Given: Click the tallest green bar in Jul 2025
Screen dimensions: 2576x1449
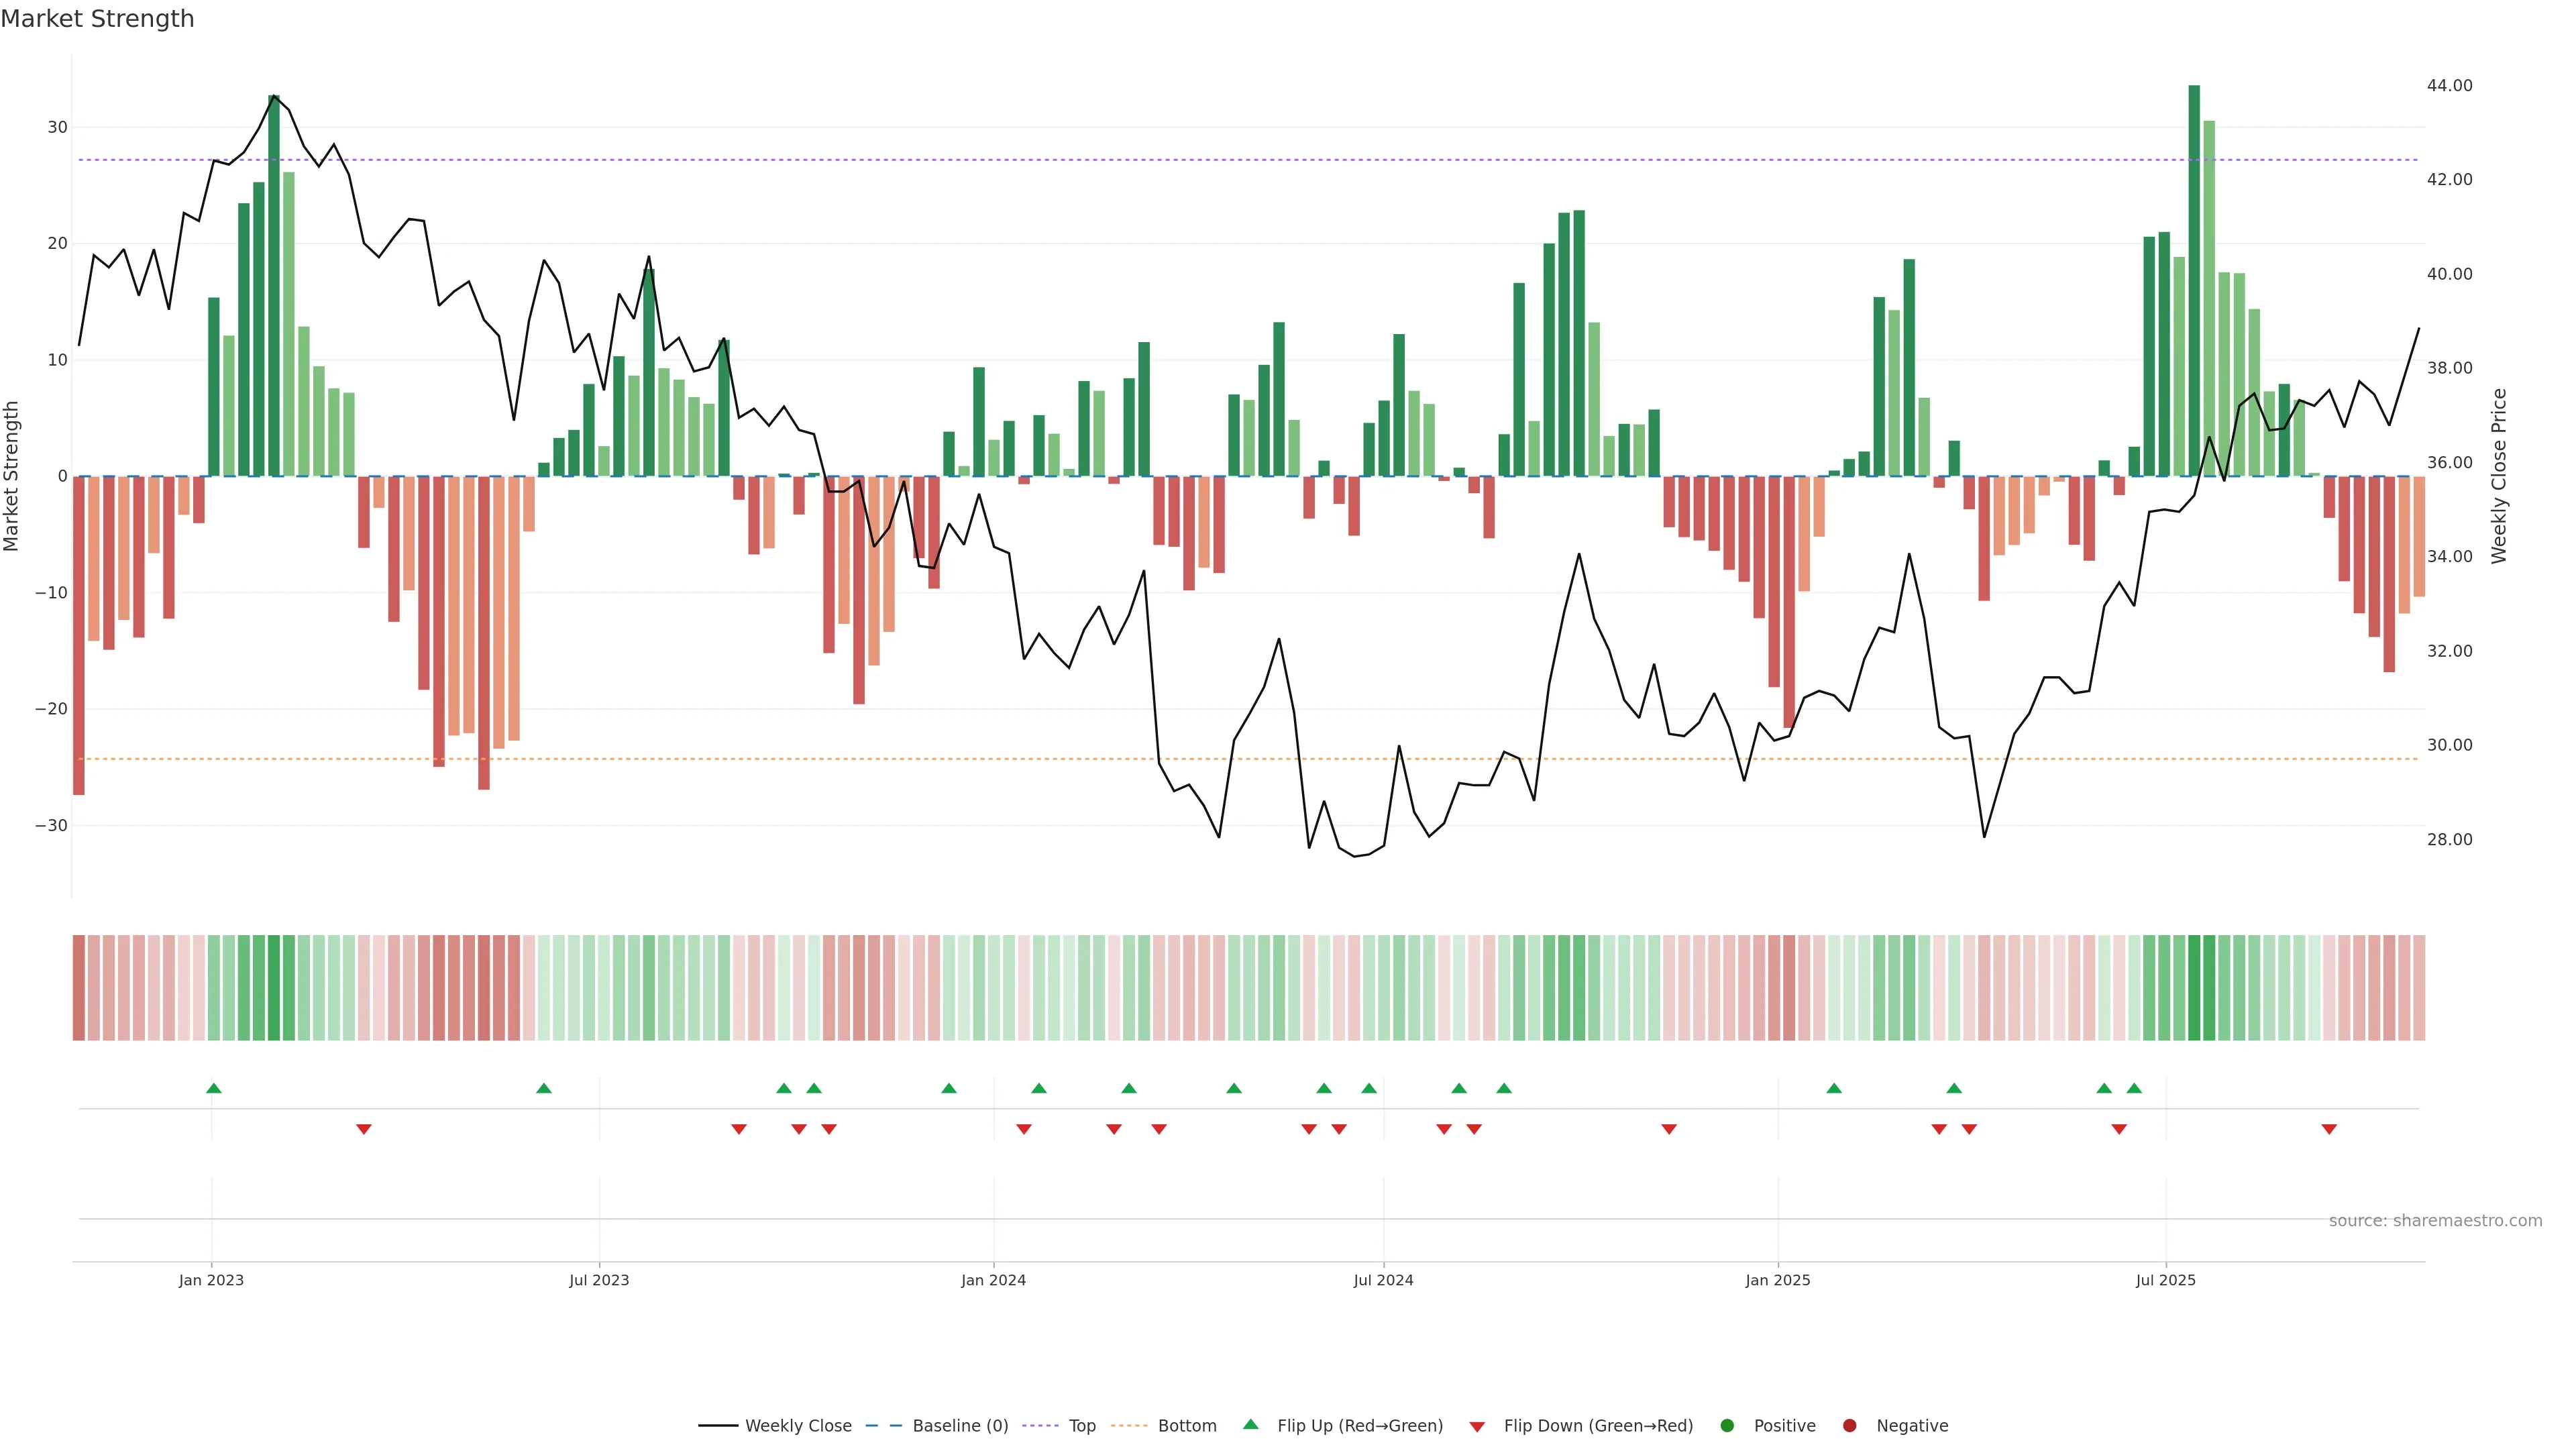Looking at the screenshot, I should [2194, 280].
